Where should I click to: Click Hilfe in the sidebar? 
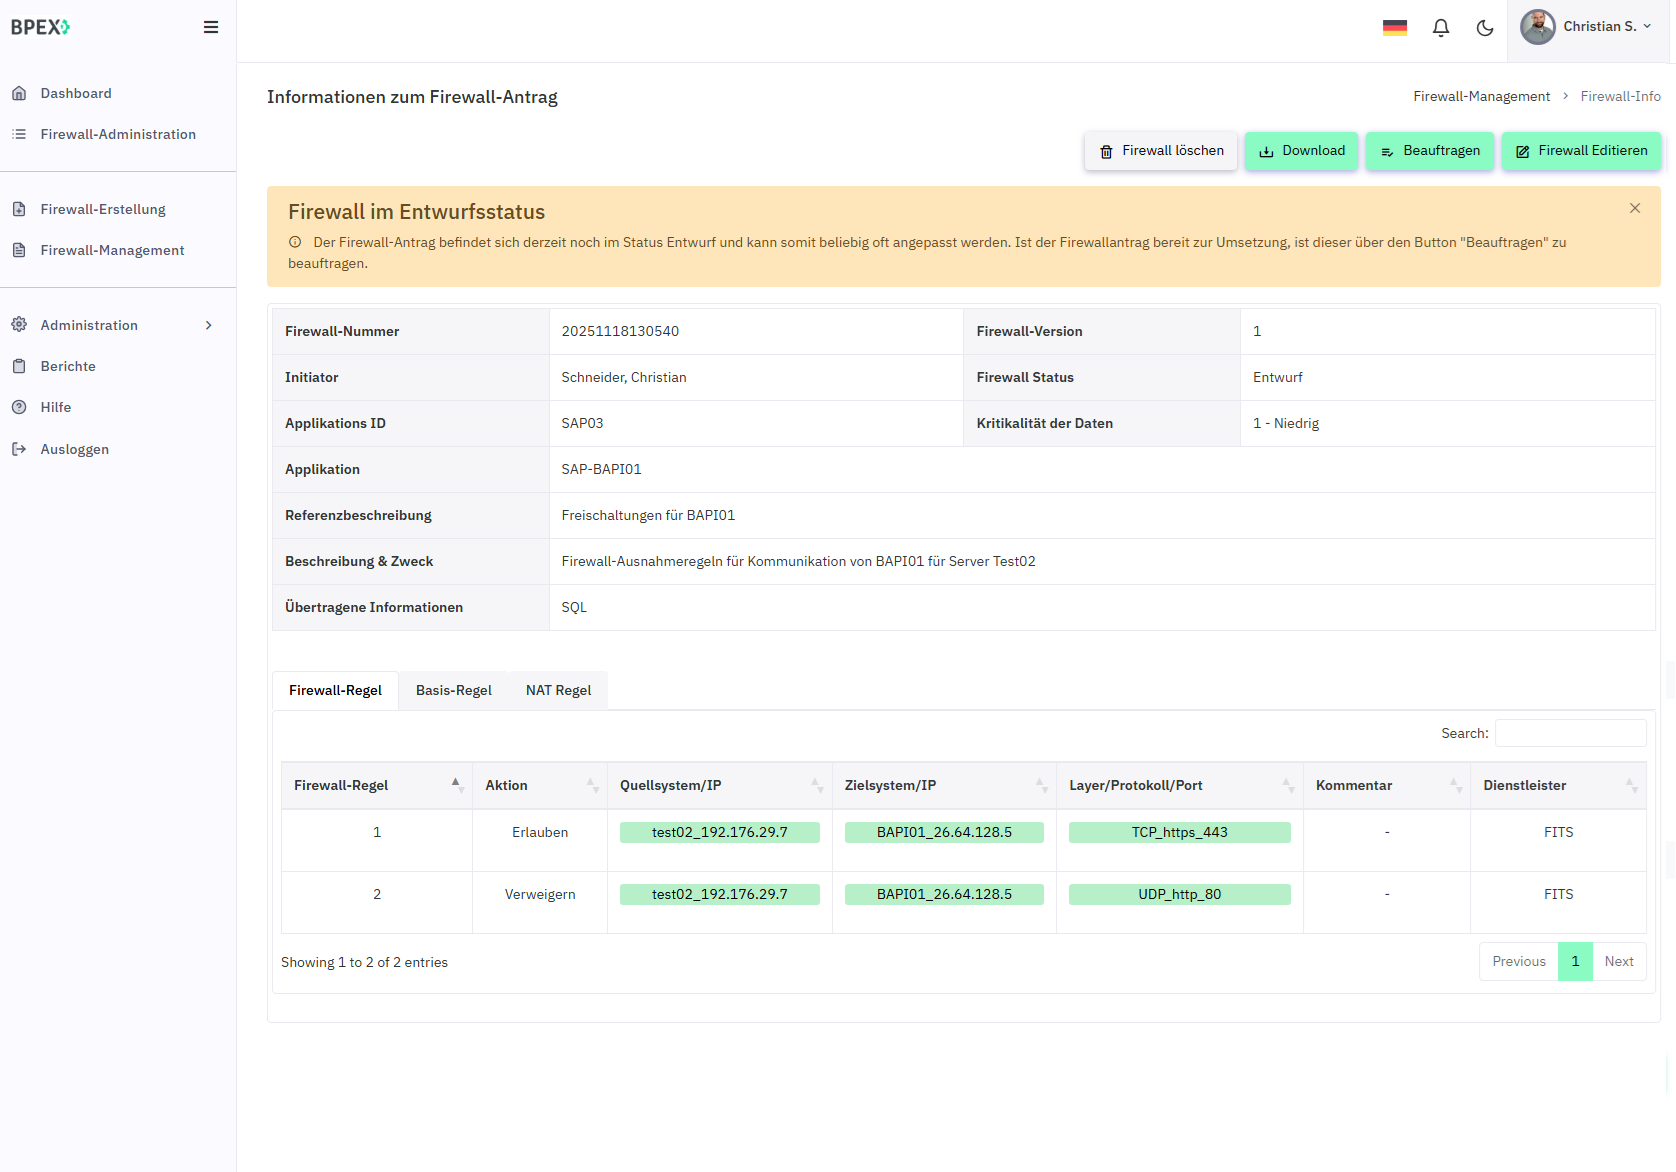pyautogui.click(x=56, y=407)
